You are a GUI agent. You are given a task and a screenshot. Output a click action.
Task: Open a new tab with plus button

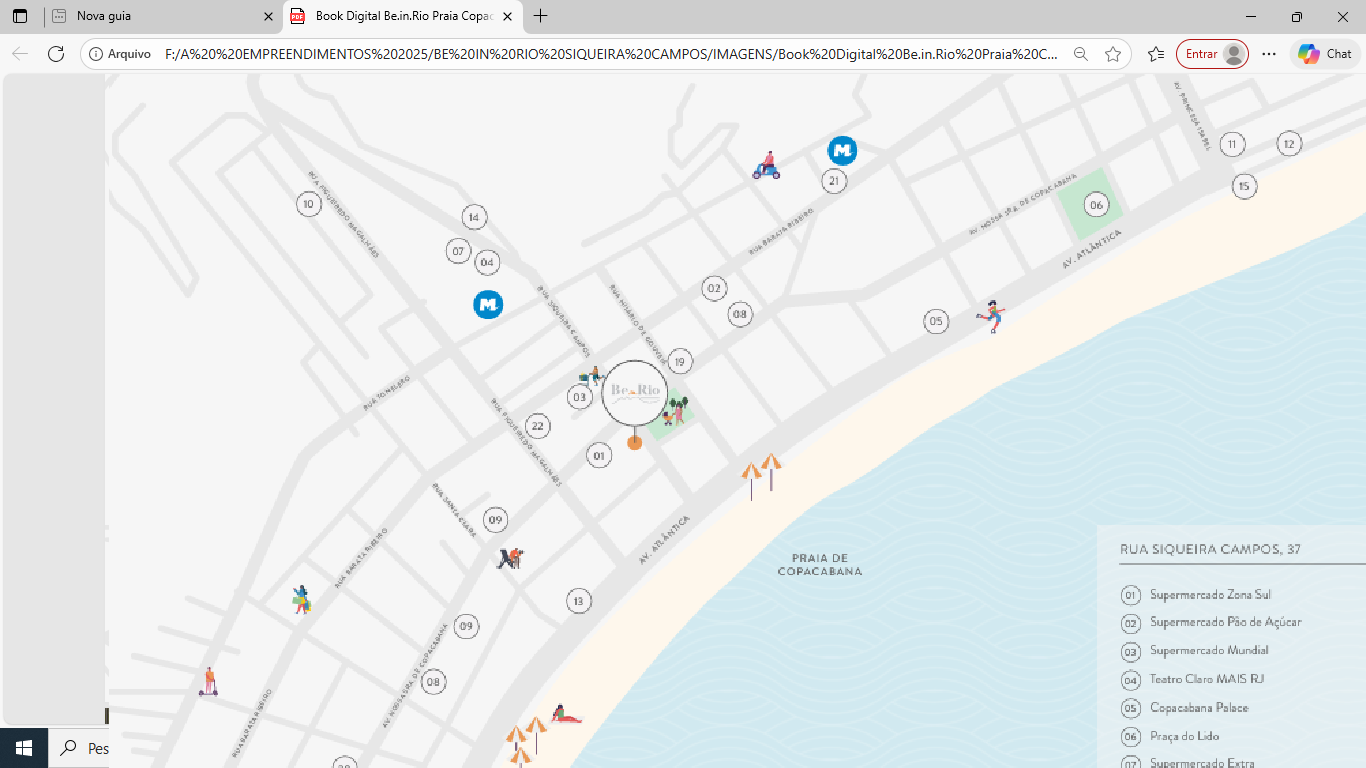click(x=541, y=16)
